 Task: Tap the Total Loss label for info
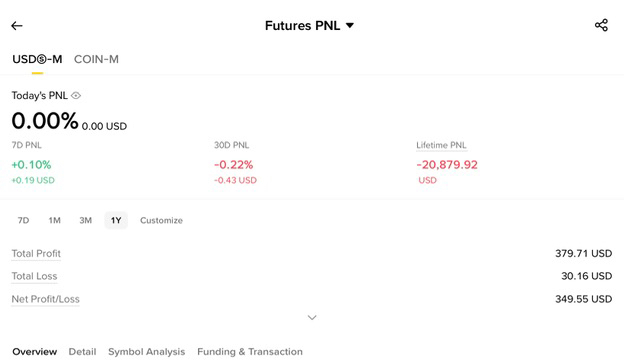tap(34, 276)
